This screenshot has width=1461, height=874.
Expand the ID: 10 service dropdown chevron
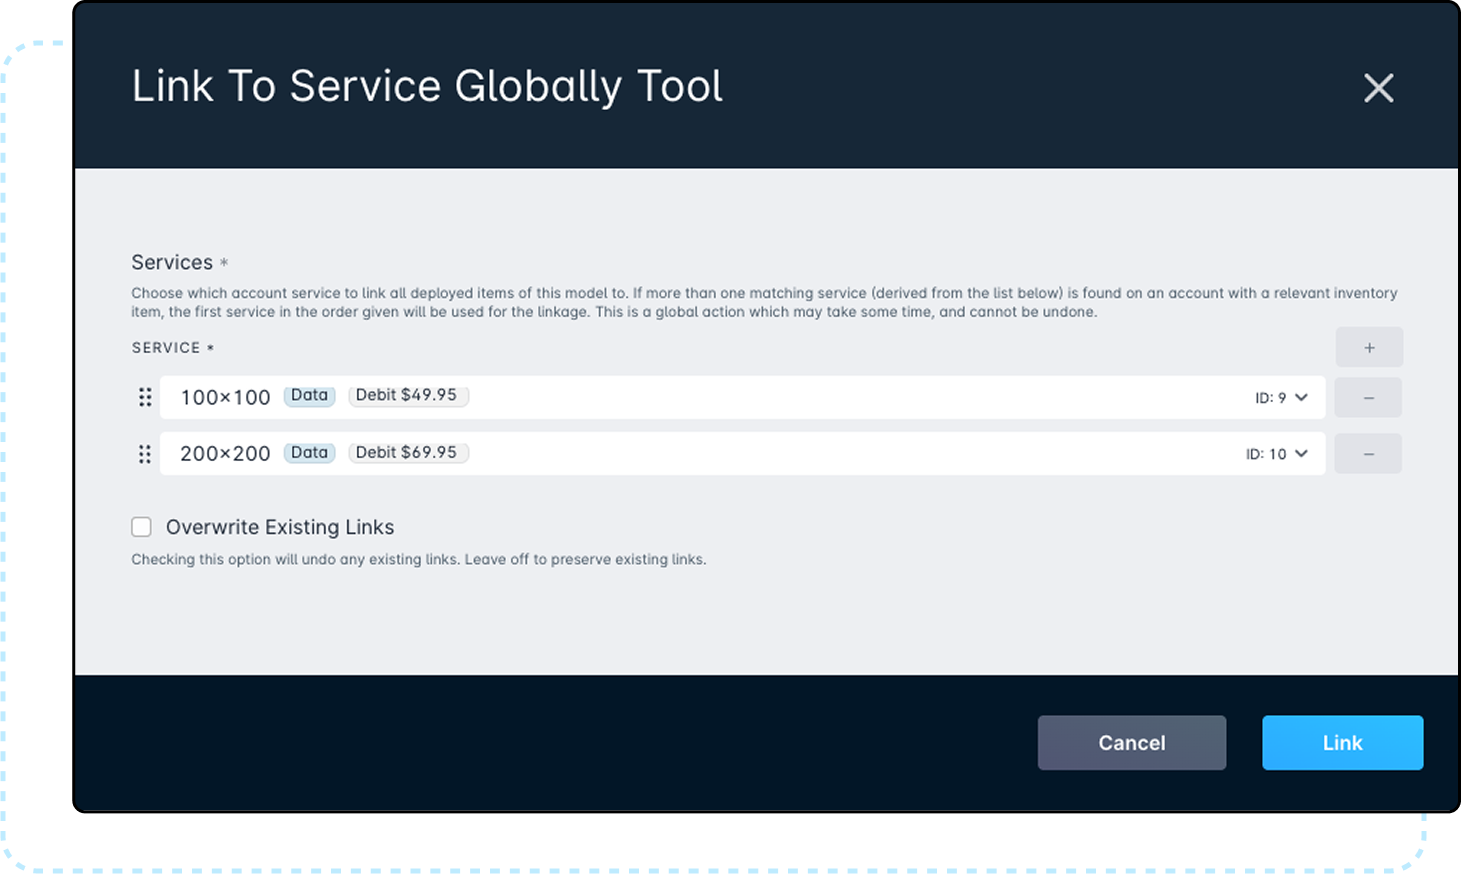(x=1301, y=453)
